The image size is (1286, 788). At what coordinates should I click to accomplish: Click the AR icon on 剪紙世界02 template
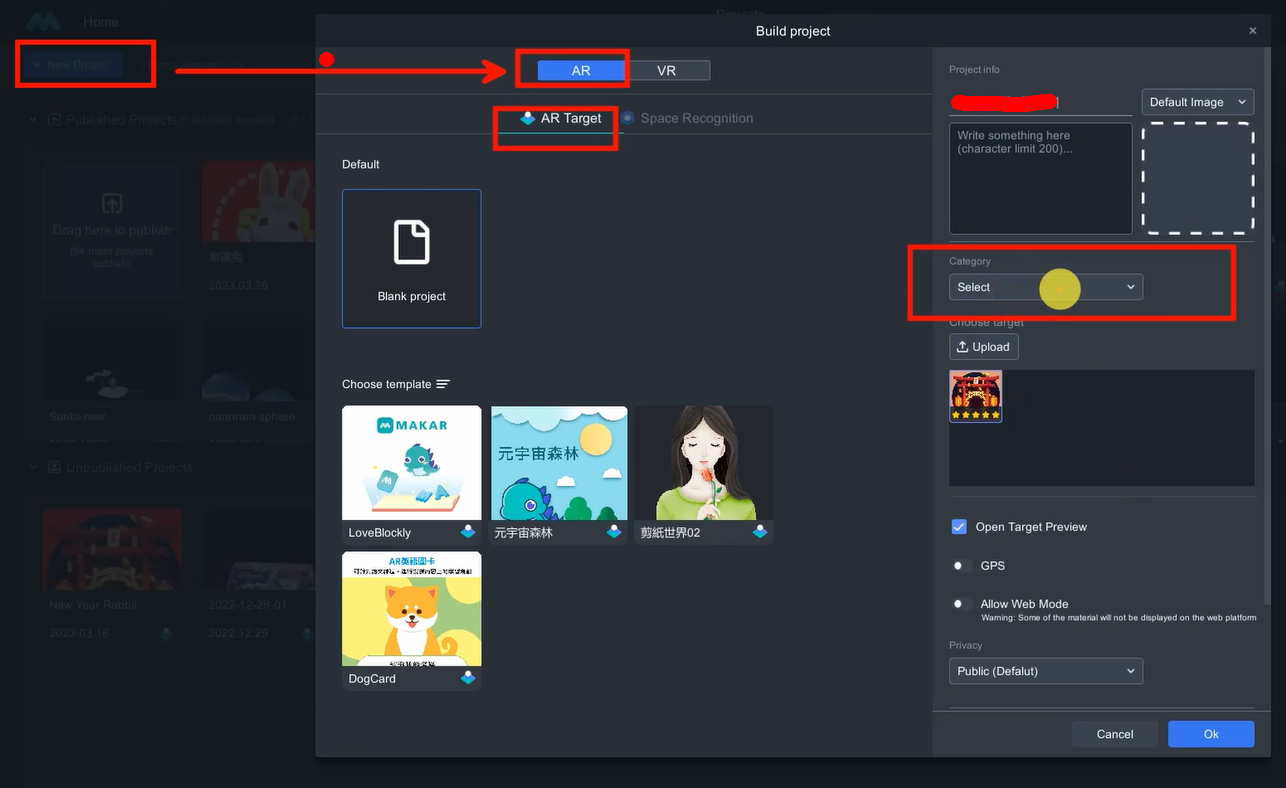pyautogui.click(x=760, y=532)
